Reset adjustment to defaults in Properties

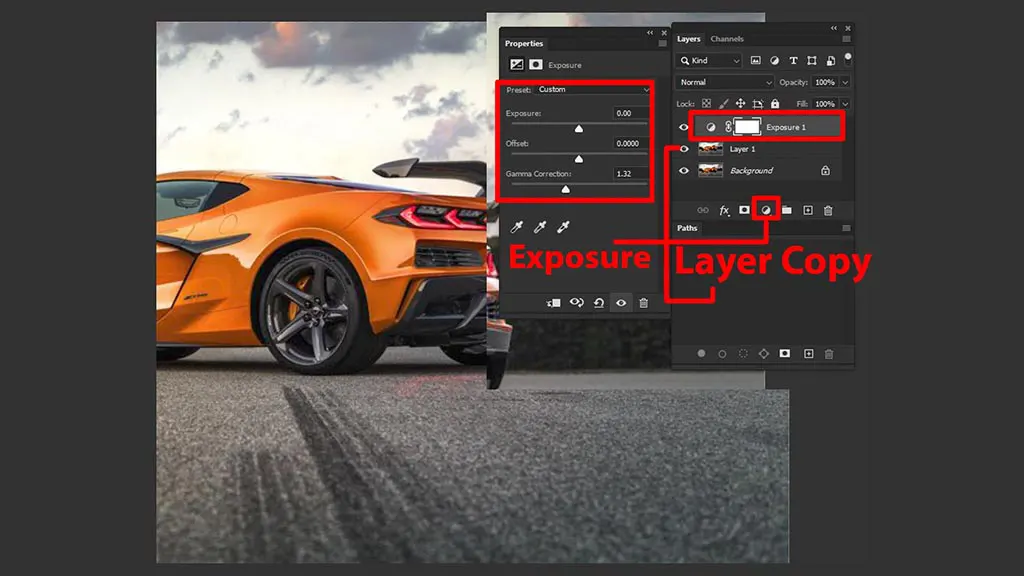click(599, 303)
